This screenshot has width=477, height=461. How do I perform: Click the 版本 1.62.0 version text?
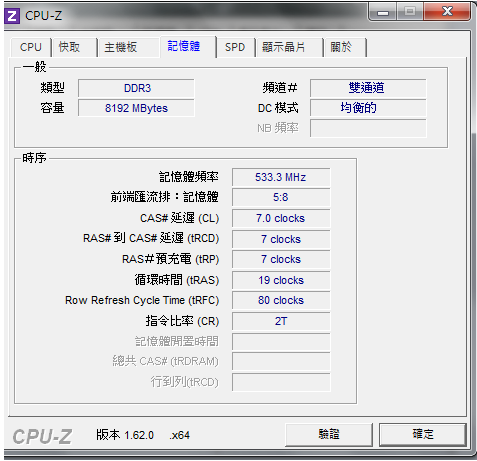pos(125,435)
